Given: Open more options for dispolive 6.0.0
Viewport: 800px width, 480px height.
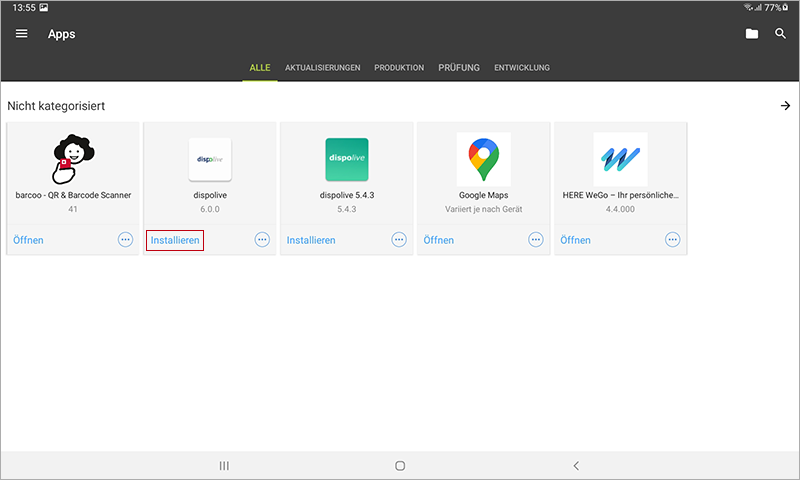Looking at the screenshot, I should click(262, 240).
